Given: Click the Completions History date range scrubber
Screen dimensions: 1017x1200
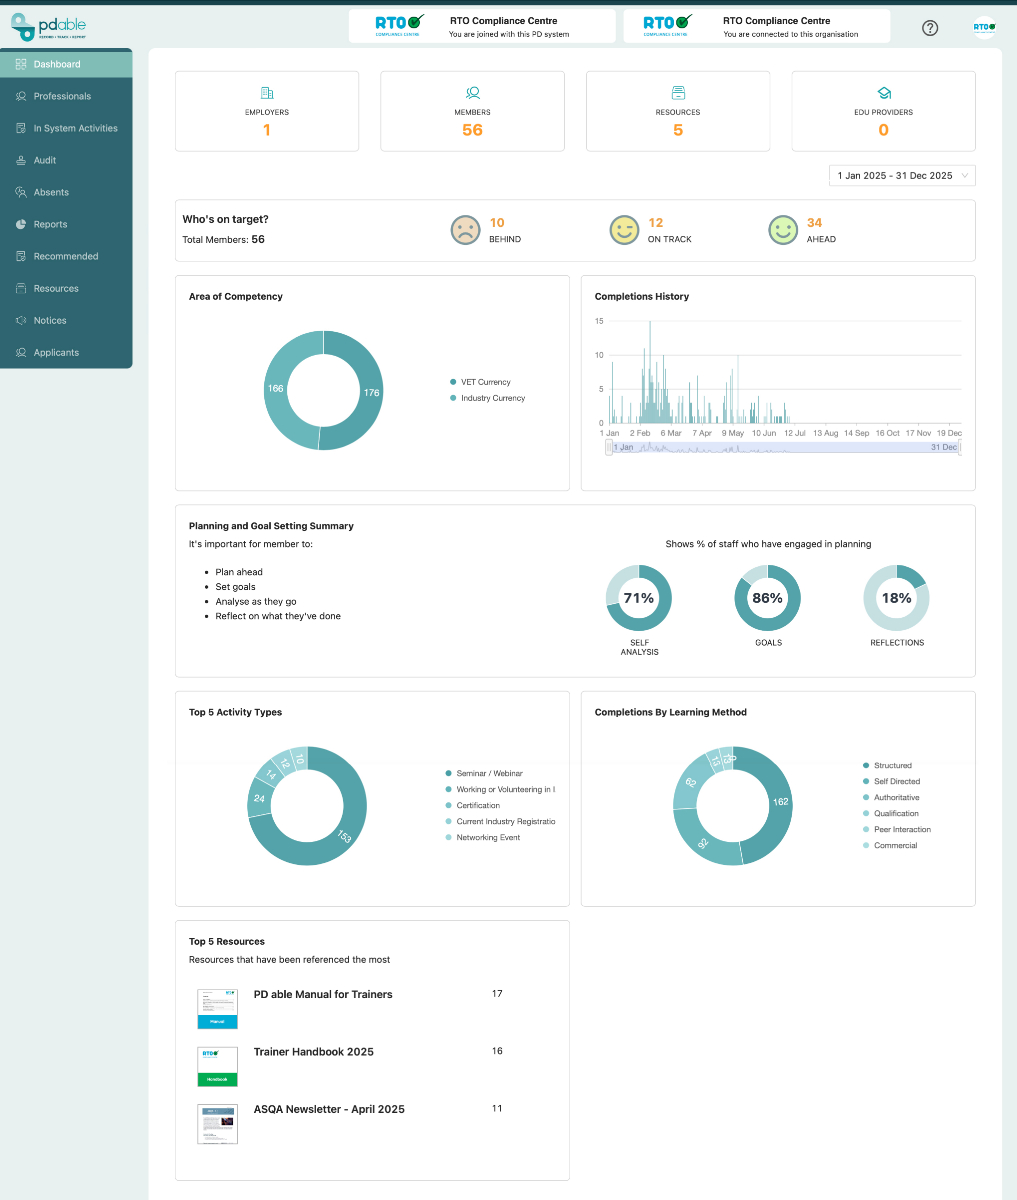Looking at the screenshot, I should pos(783,447).
